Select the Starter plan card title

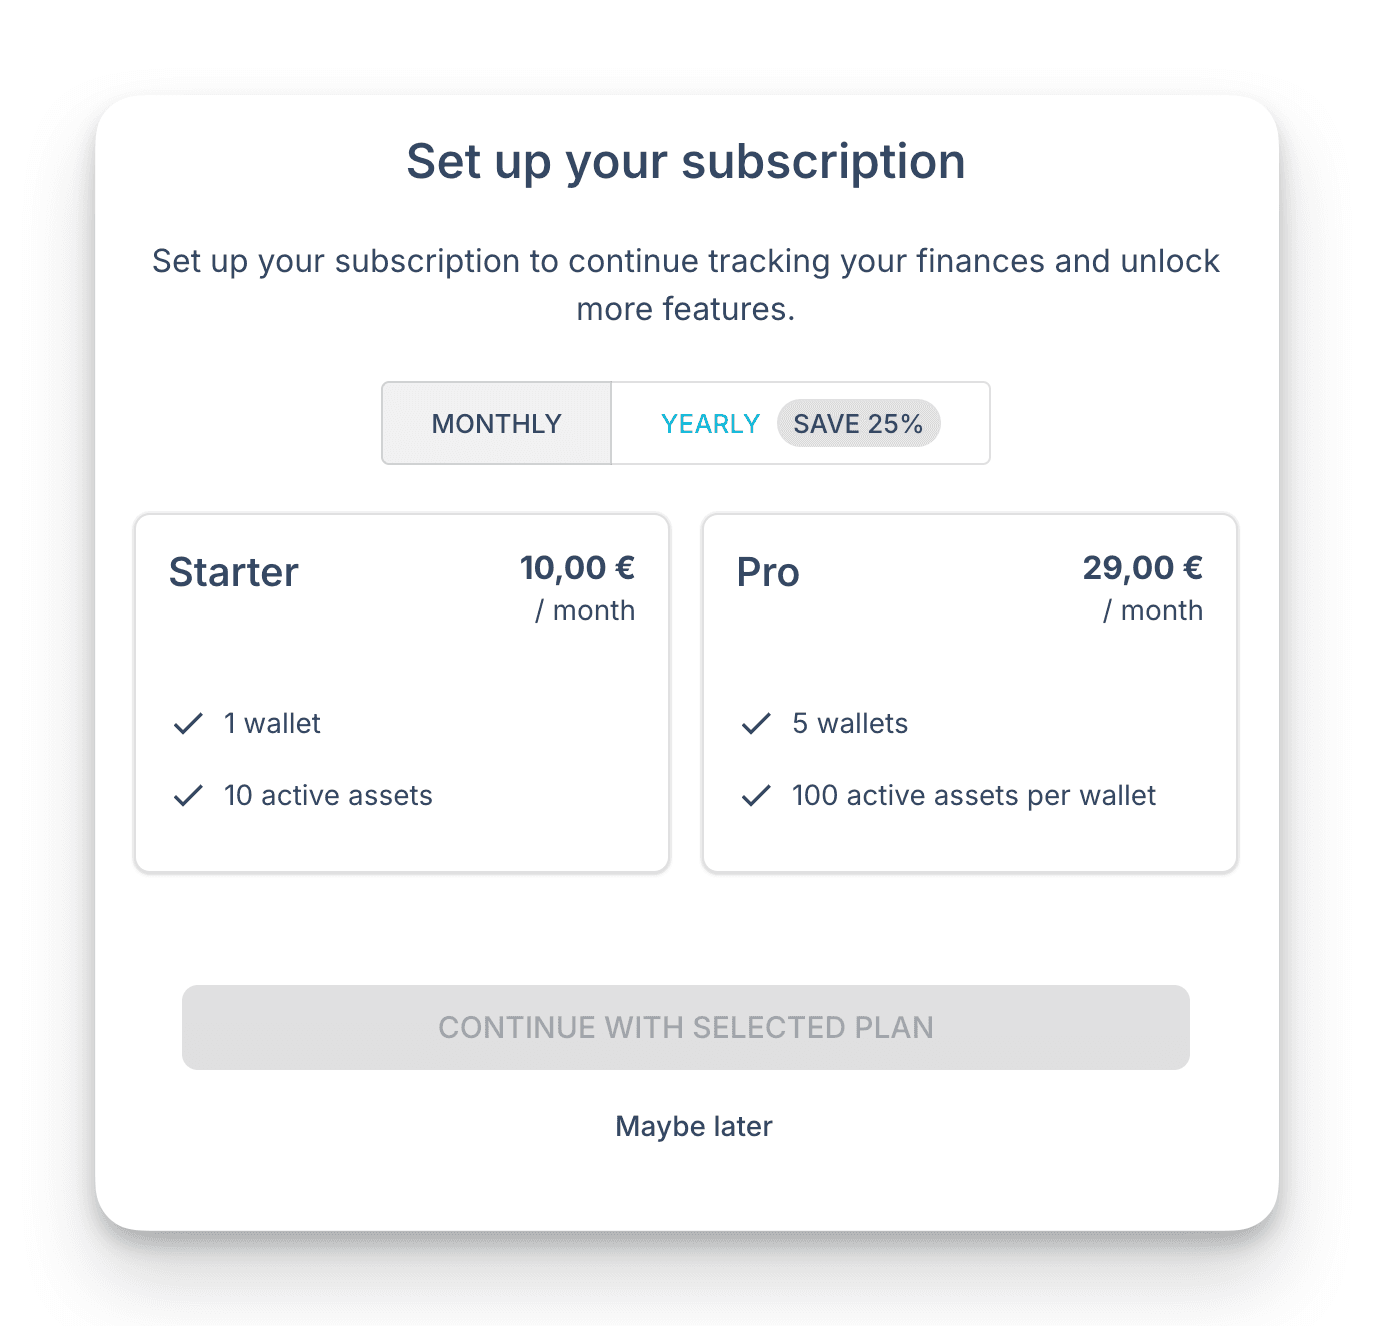point(233,573)
